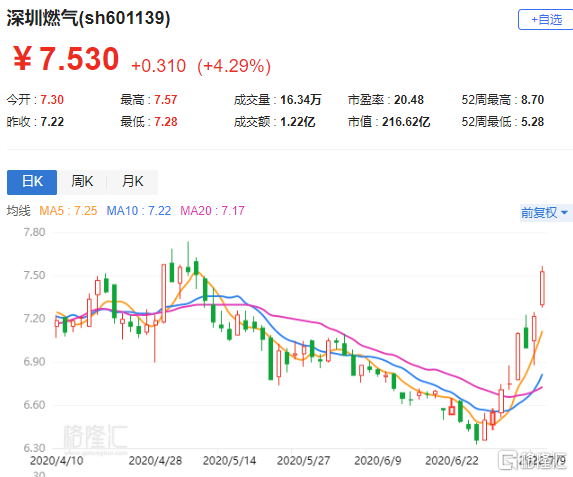Click the price change +0.310
Image resolution: width=573 pixels, height=477 pixels.
point(159,66)
